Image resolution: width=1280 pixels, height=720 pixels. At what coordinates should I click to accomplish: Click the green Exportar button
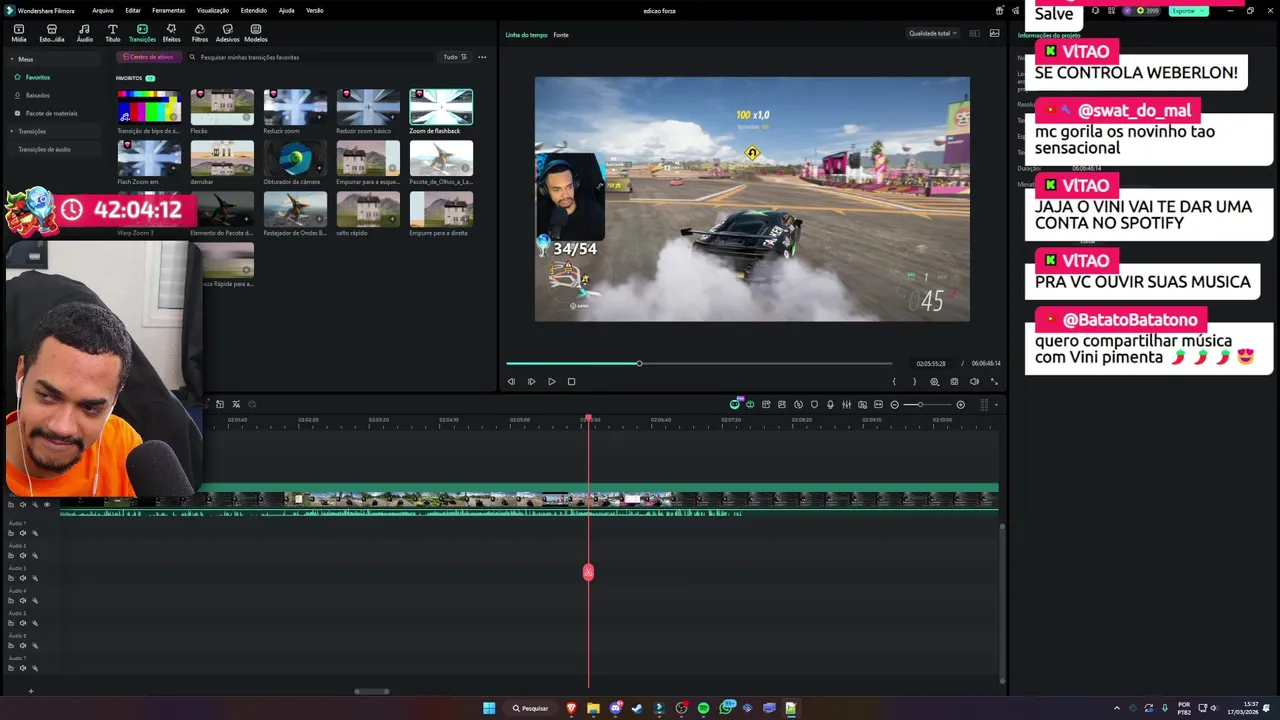(x=1188, y=10)
